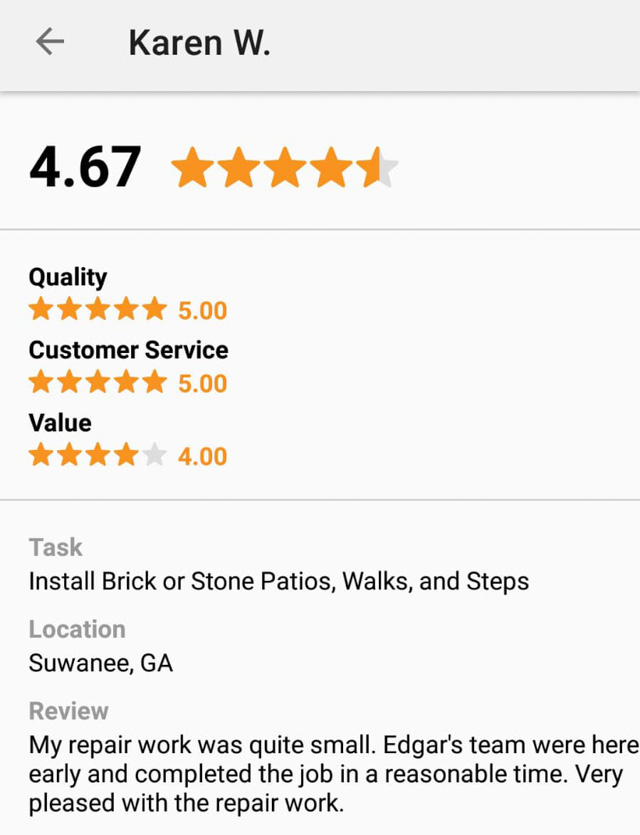Click the Review section heading
Image resolution: width=640 pixels, height=835 pixels.
click(x=69, y=711)
